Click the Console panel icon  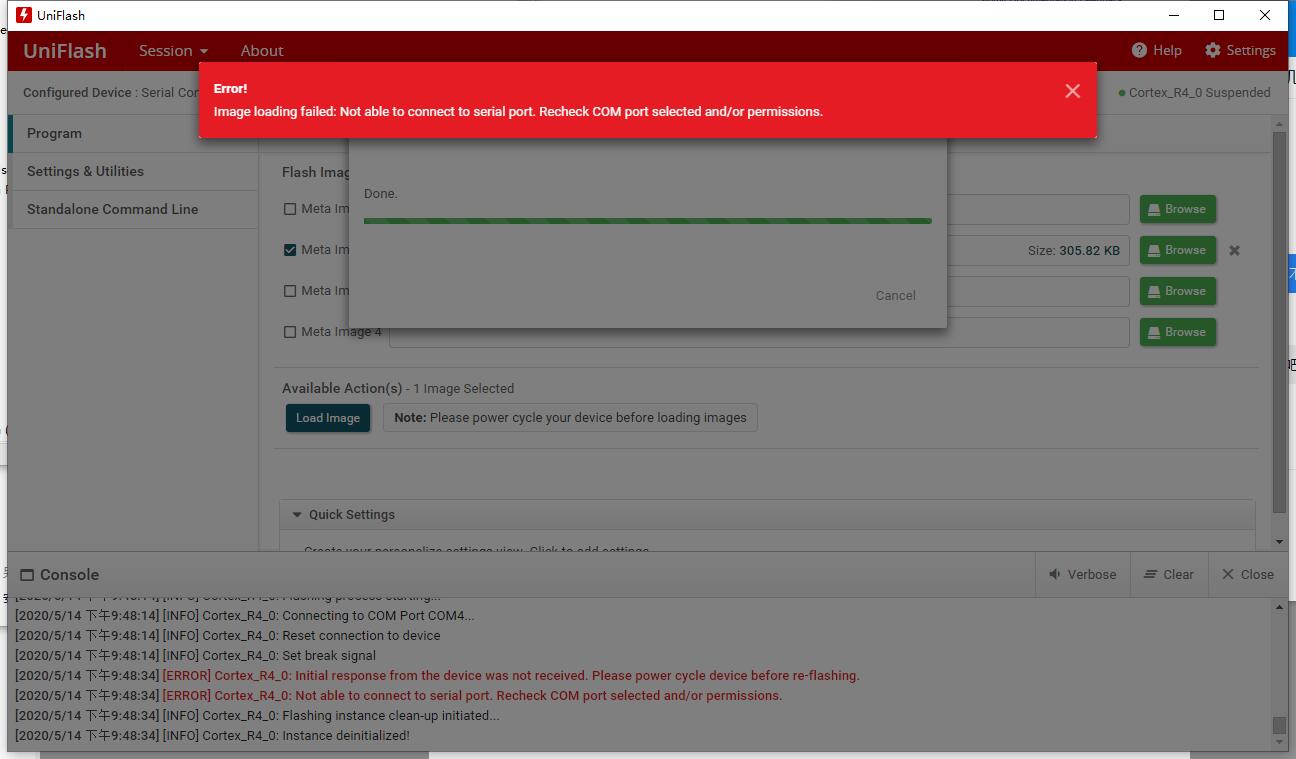pos(27,575)
